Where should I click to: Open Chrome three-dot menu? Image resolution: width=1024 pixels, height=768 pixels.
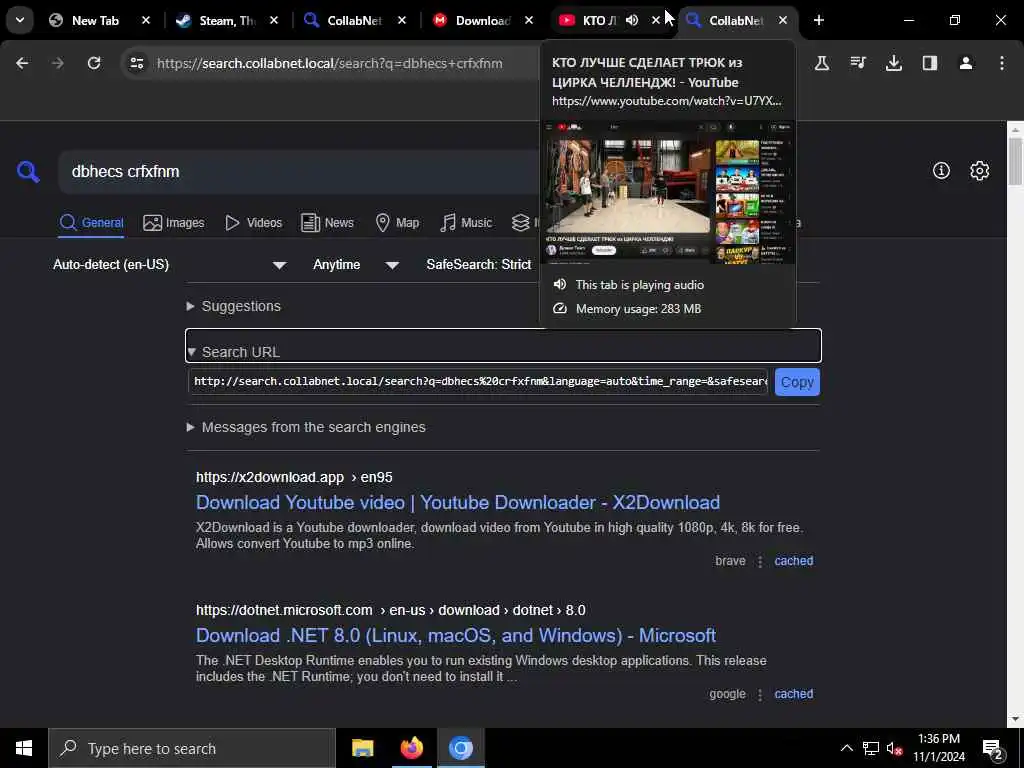tap(1001, 63)
